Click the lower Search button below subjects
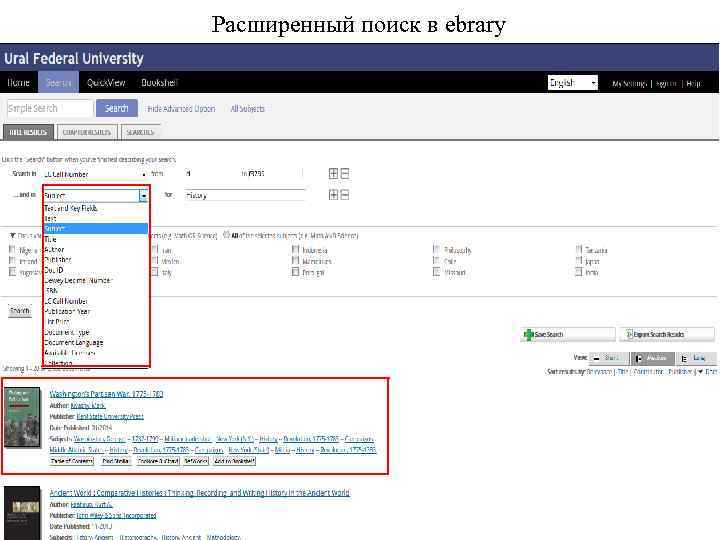This screenshot has width=720, height=540. pos(20,311)
